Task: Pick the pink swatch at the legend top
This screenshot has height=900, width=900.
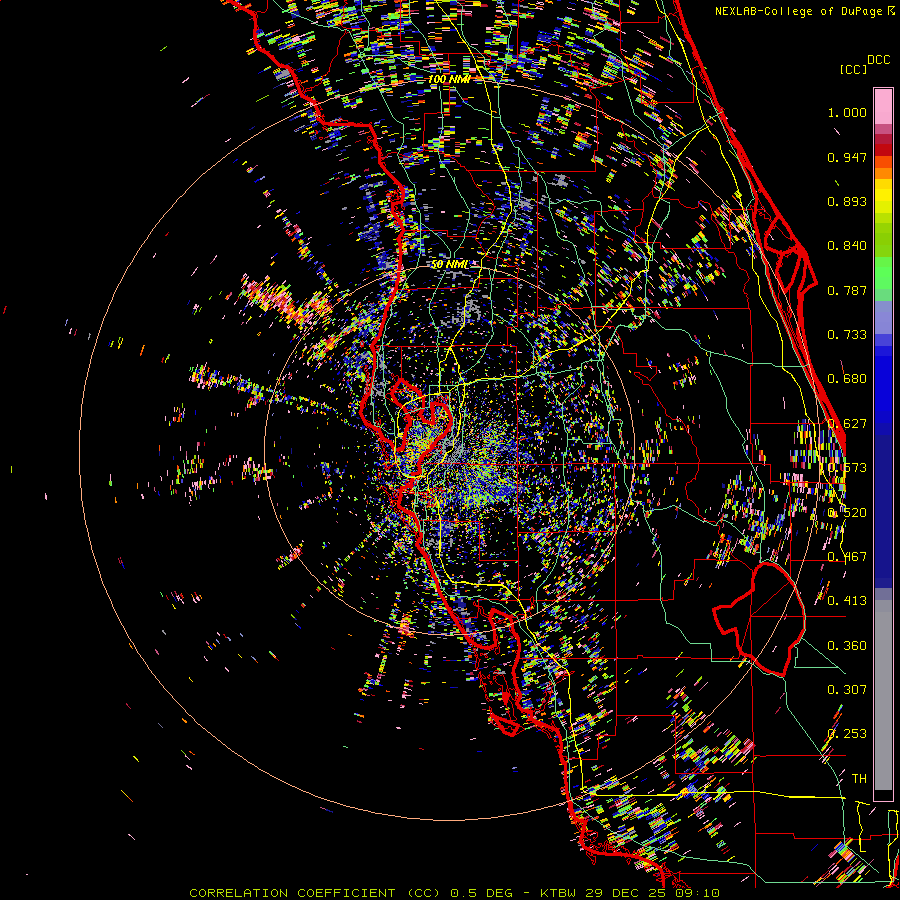Action: pos(883,106)
